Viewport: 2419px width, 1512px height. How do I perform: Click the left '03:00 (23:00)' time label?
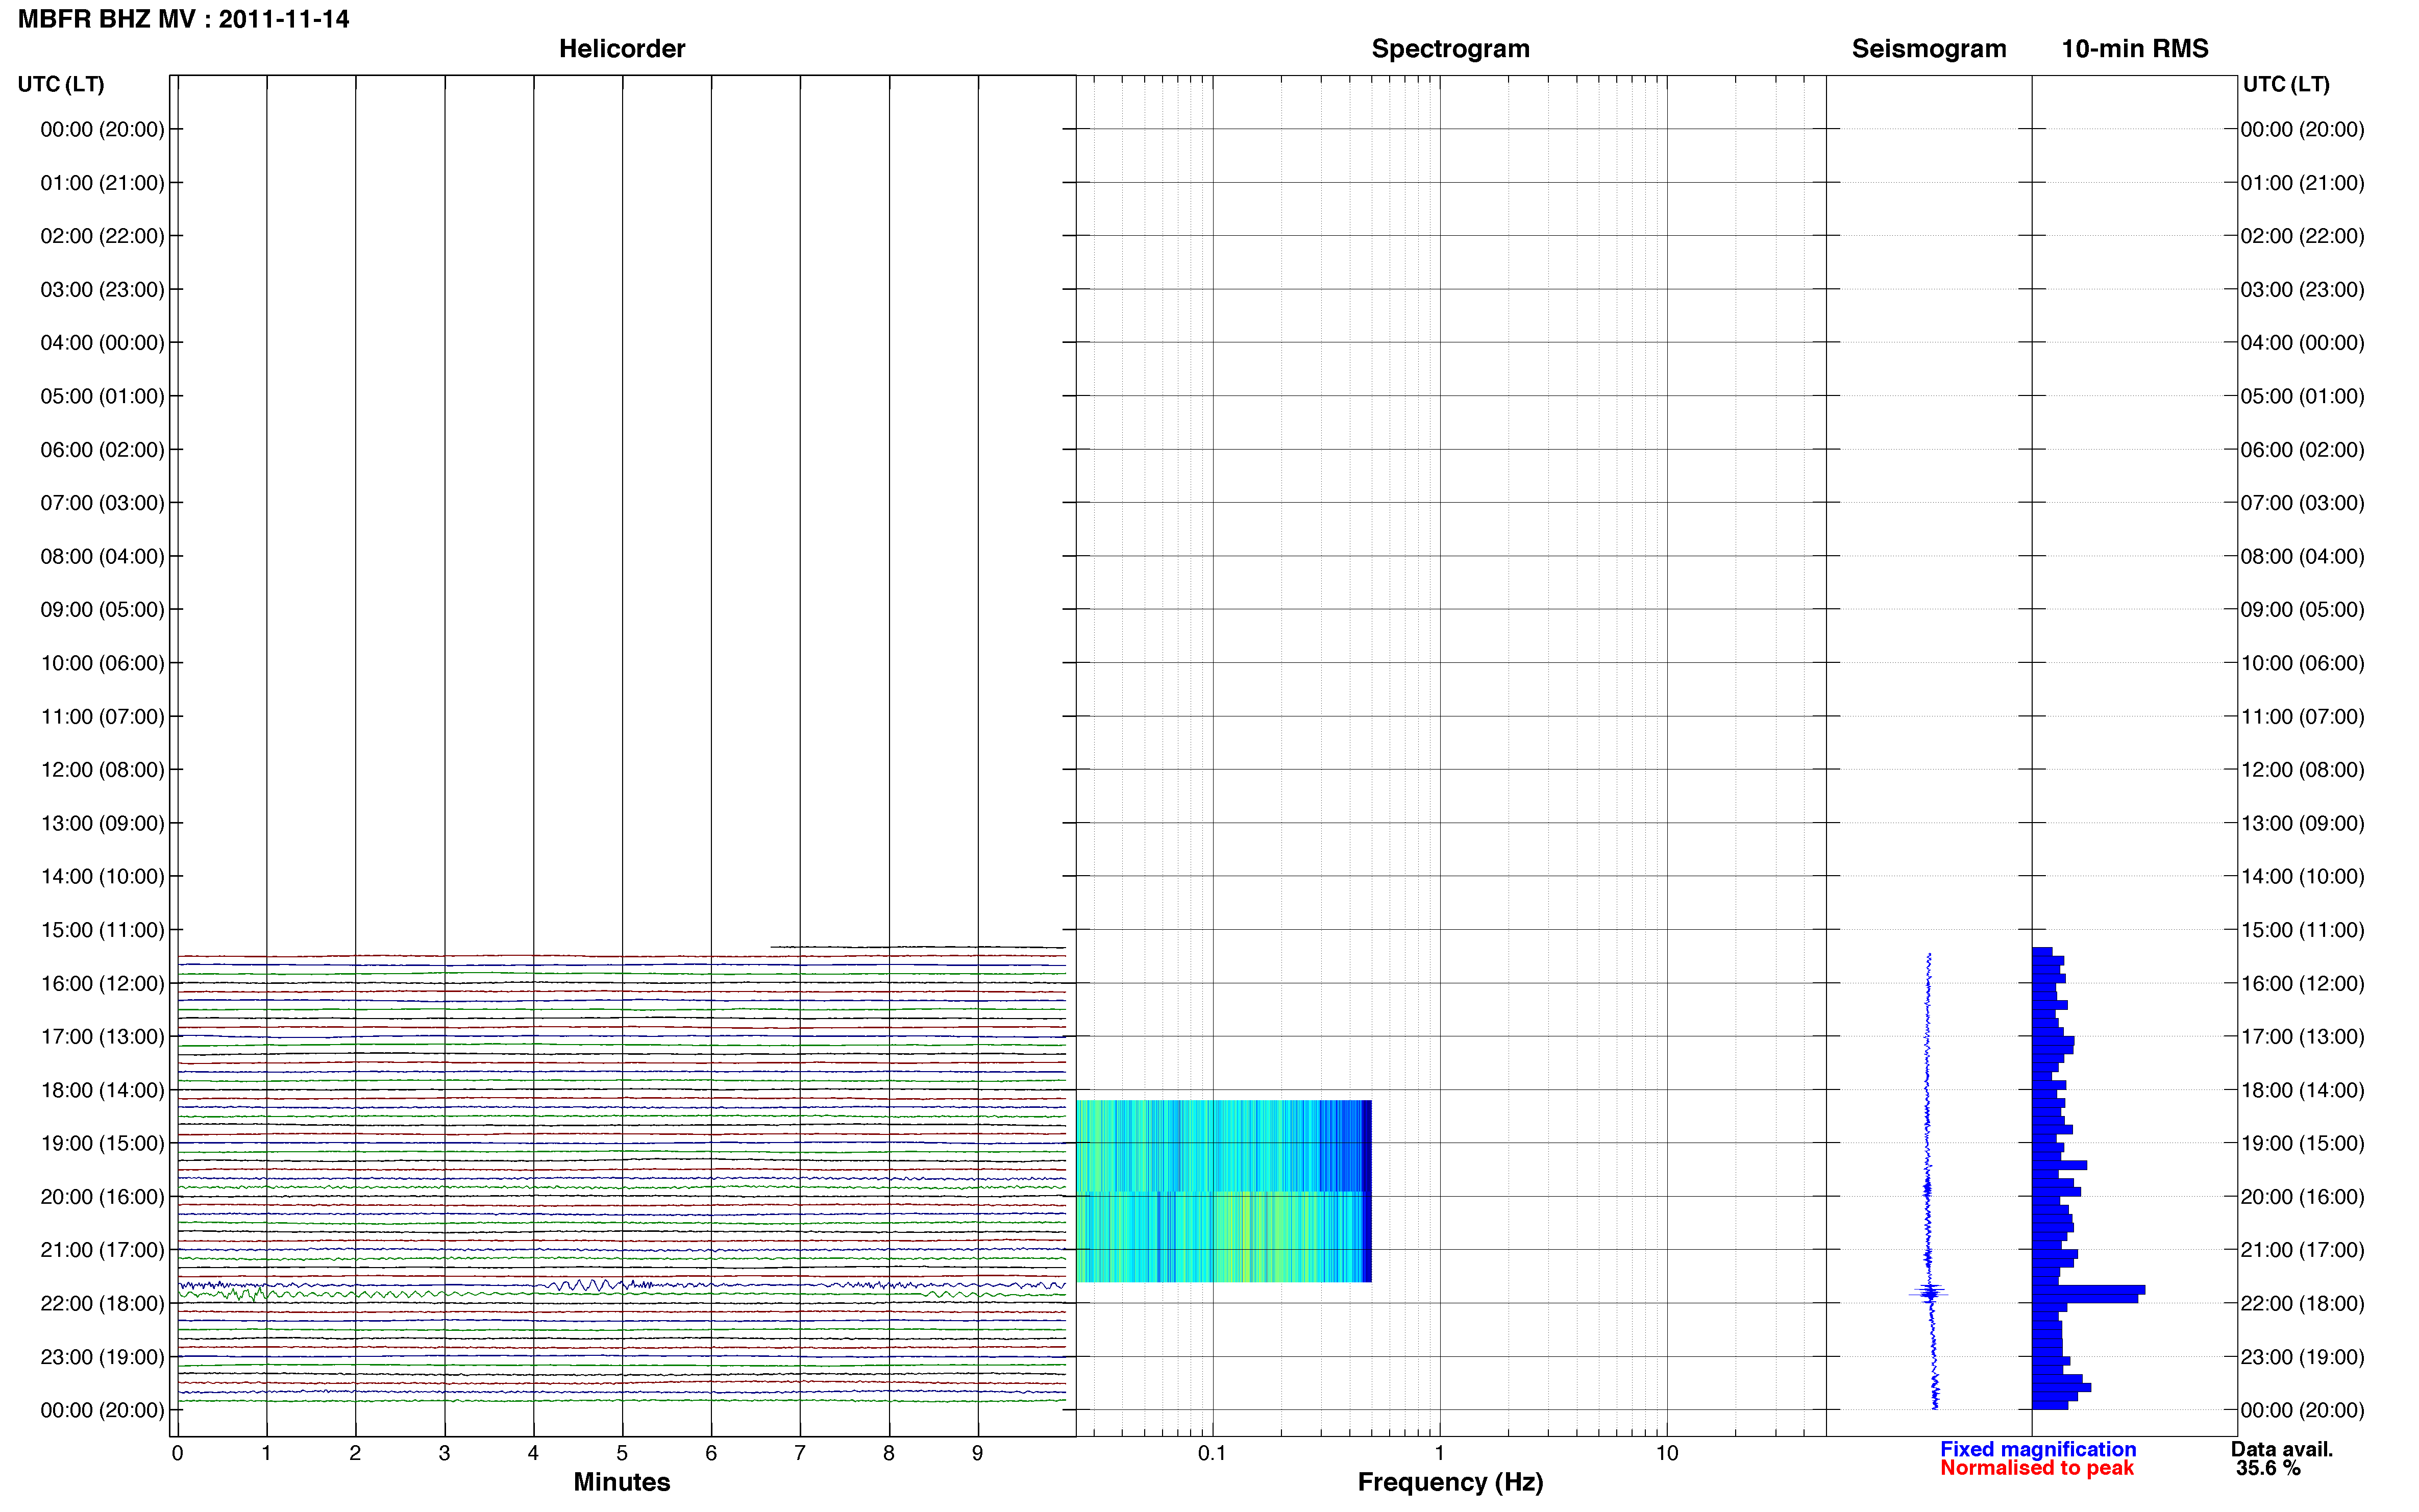point(102,290)
